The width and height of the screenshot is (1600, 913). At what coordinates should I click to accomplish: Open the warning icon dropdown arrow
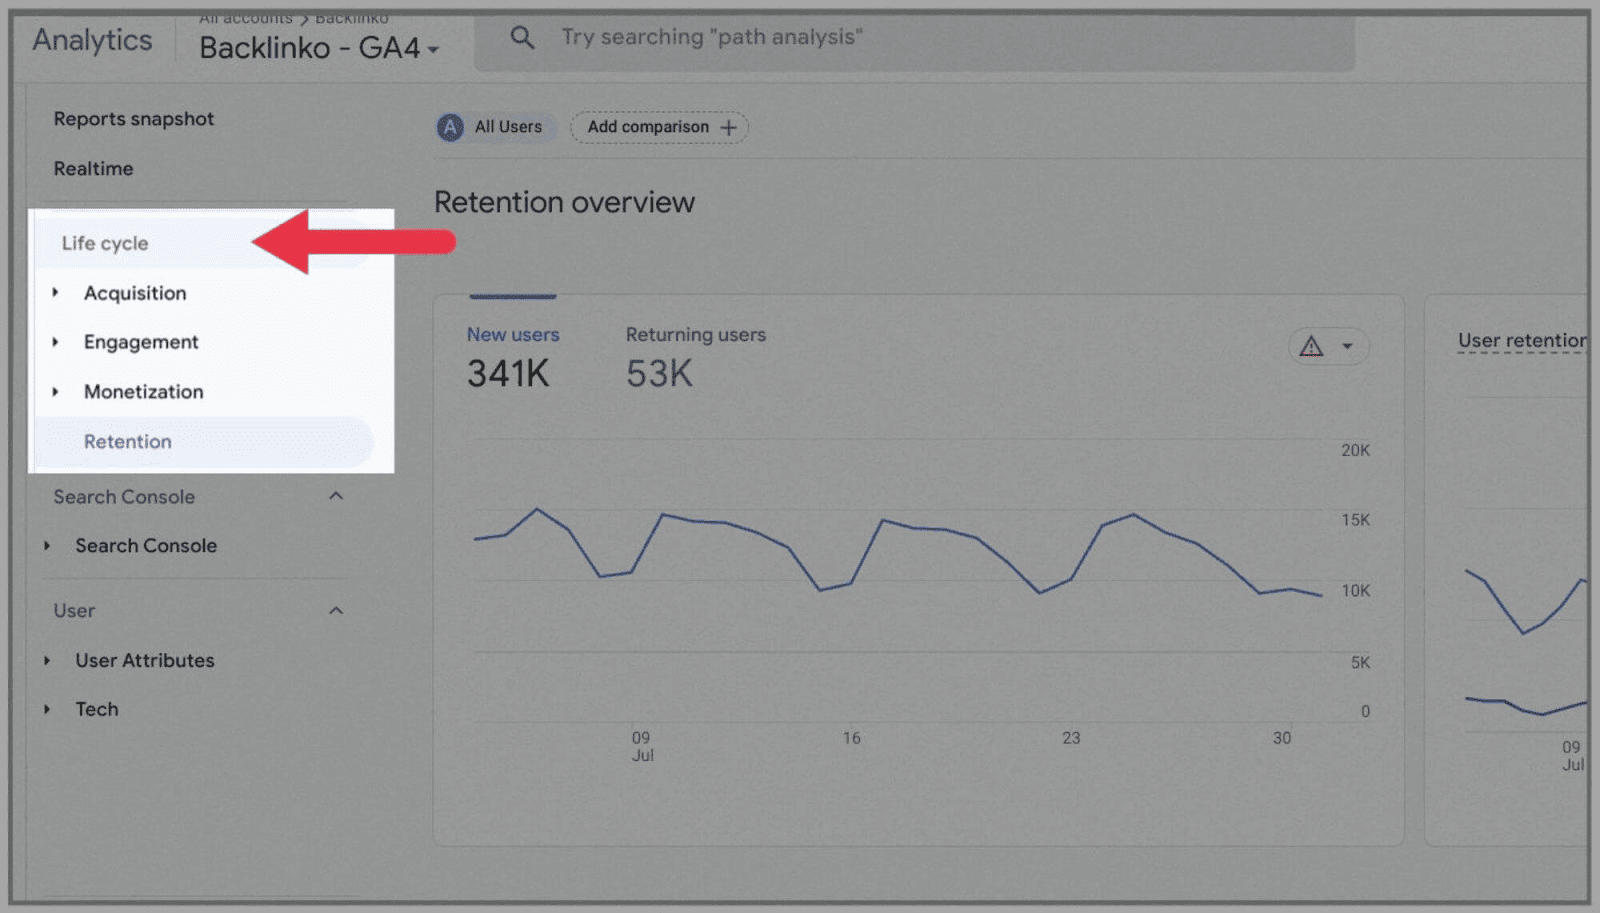coord(1346,346)
